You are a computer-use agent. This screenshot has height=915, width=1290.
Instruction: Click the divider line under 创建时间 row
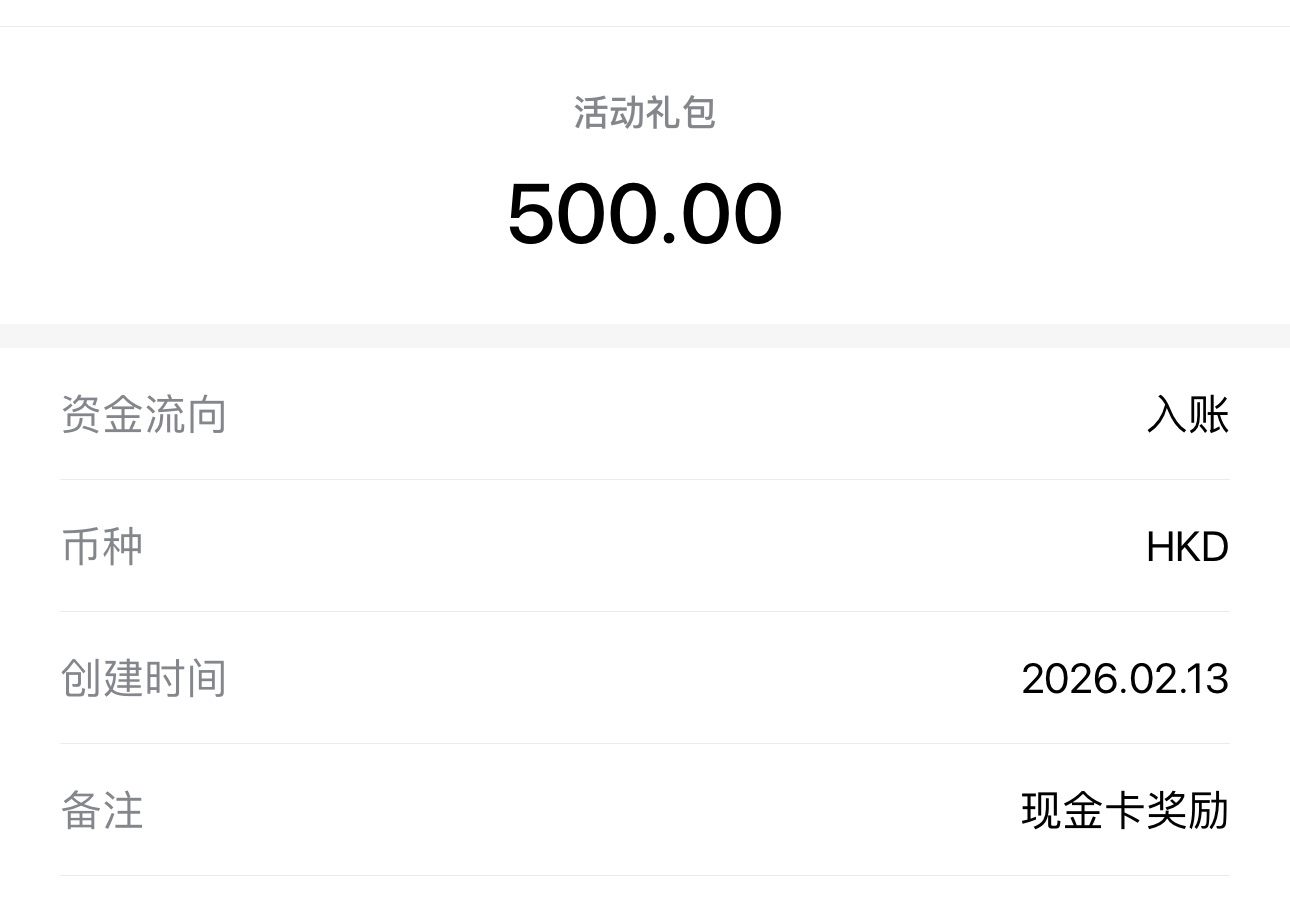(x=645, y=743)
